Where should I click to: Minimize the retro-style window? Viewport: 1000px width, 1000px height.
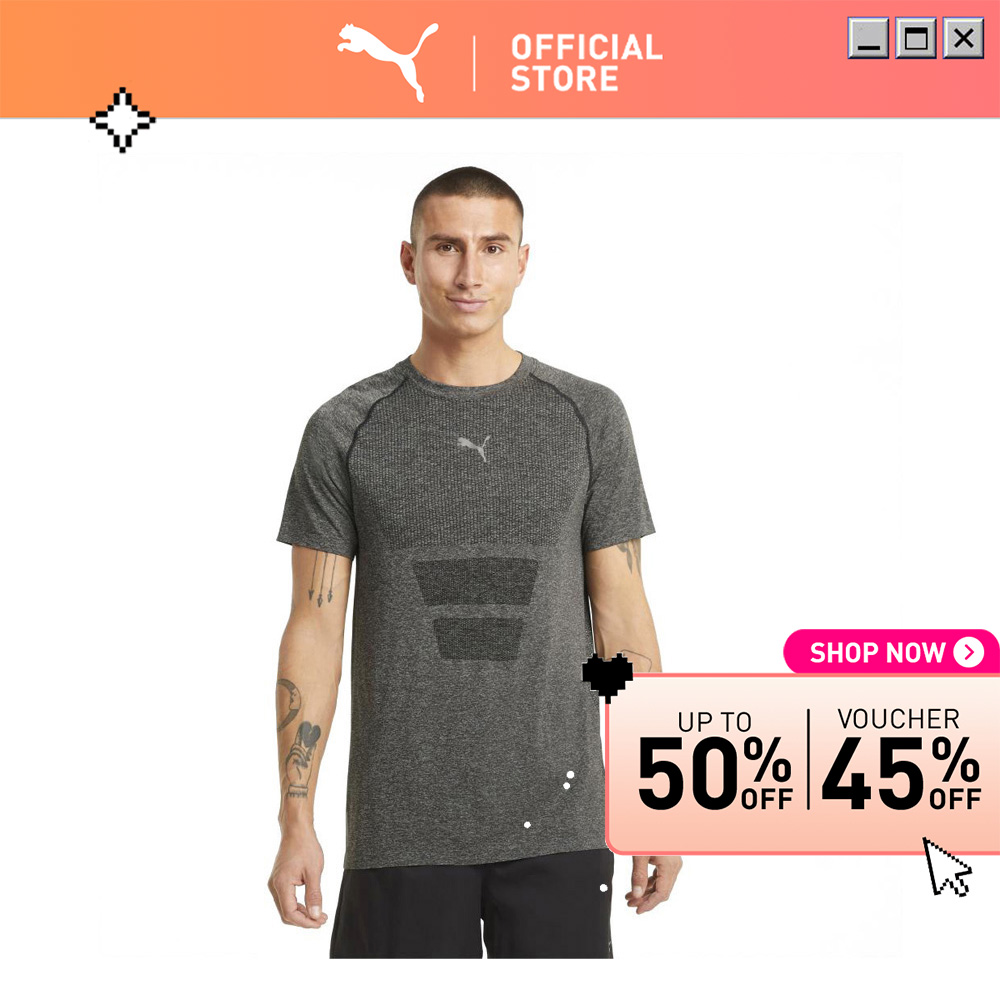click(x=868, y=38)
